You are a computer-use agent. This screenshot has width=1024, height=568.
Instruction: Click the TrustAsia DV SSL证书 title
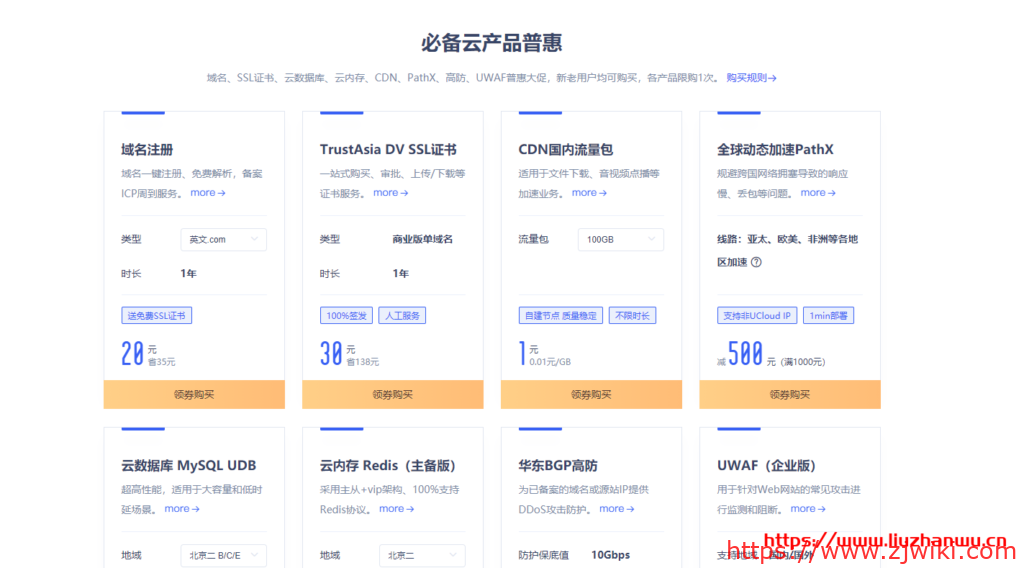tap(388, 150)
